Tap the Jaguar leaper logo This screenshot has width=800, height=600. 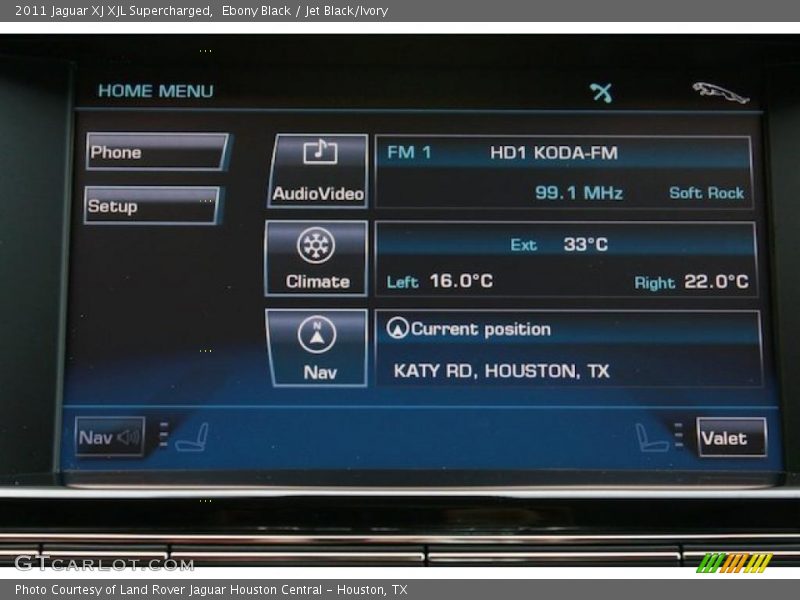(720, 93)
